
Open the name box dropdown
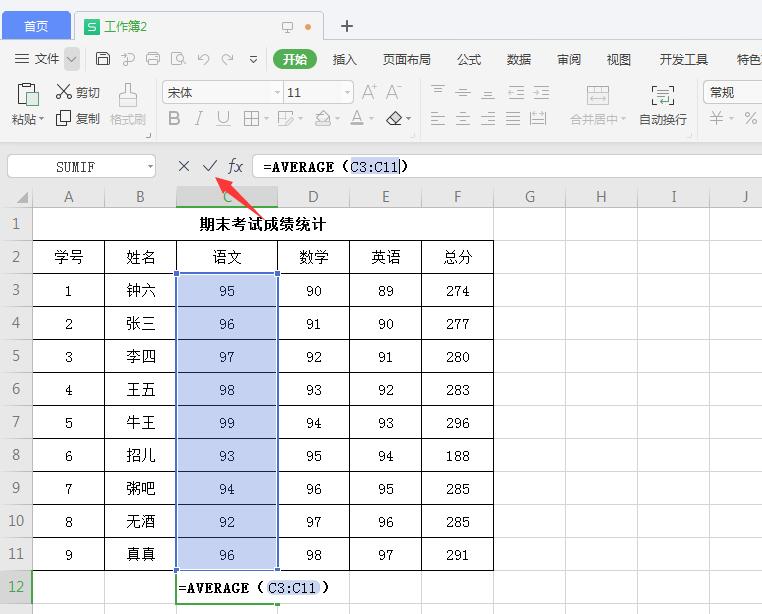click(x=150, y=167)
